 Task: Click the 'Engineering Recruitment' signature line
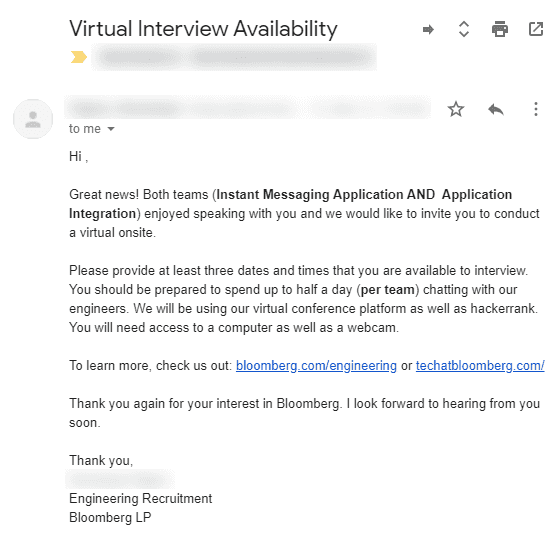tap(141, 499)
